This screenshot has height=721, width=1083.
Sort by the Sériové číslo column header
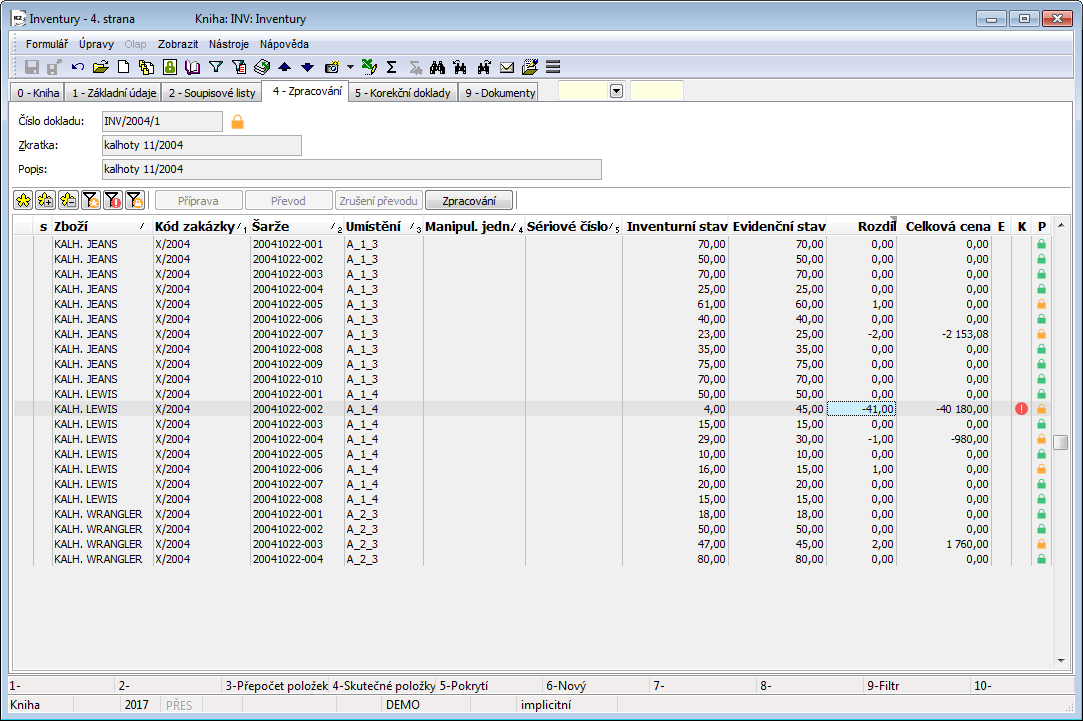[x=573, y=227]
